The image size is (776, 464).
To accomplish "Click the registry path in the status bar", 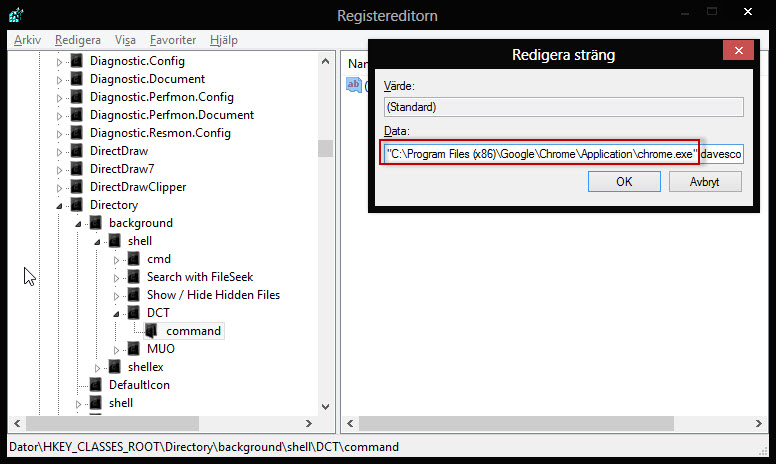I will 204,447.
